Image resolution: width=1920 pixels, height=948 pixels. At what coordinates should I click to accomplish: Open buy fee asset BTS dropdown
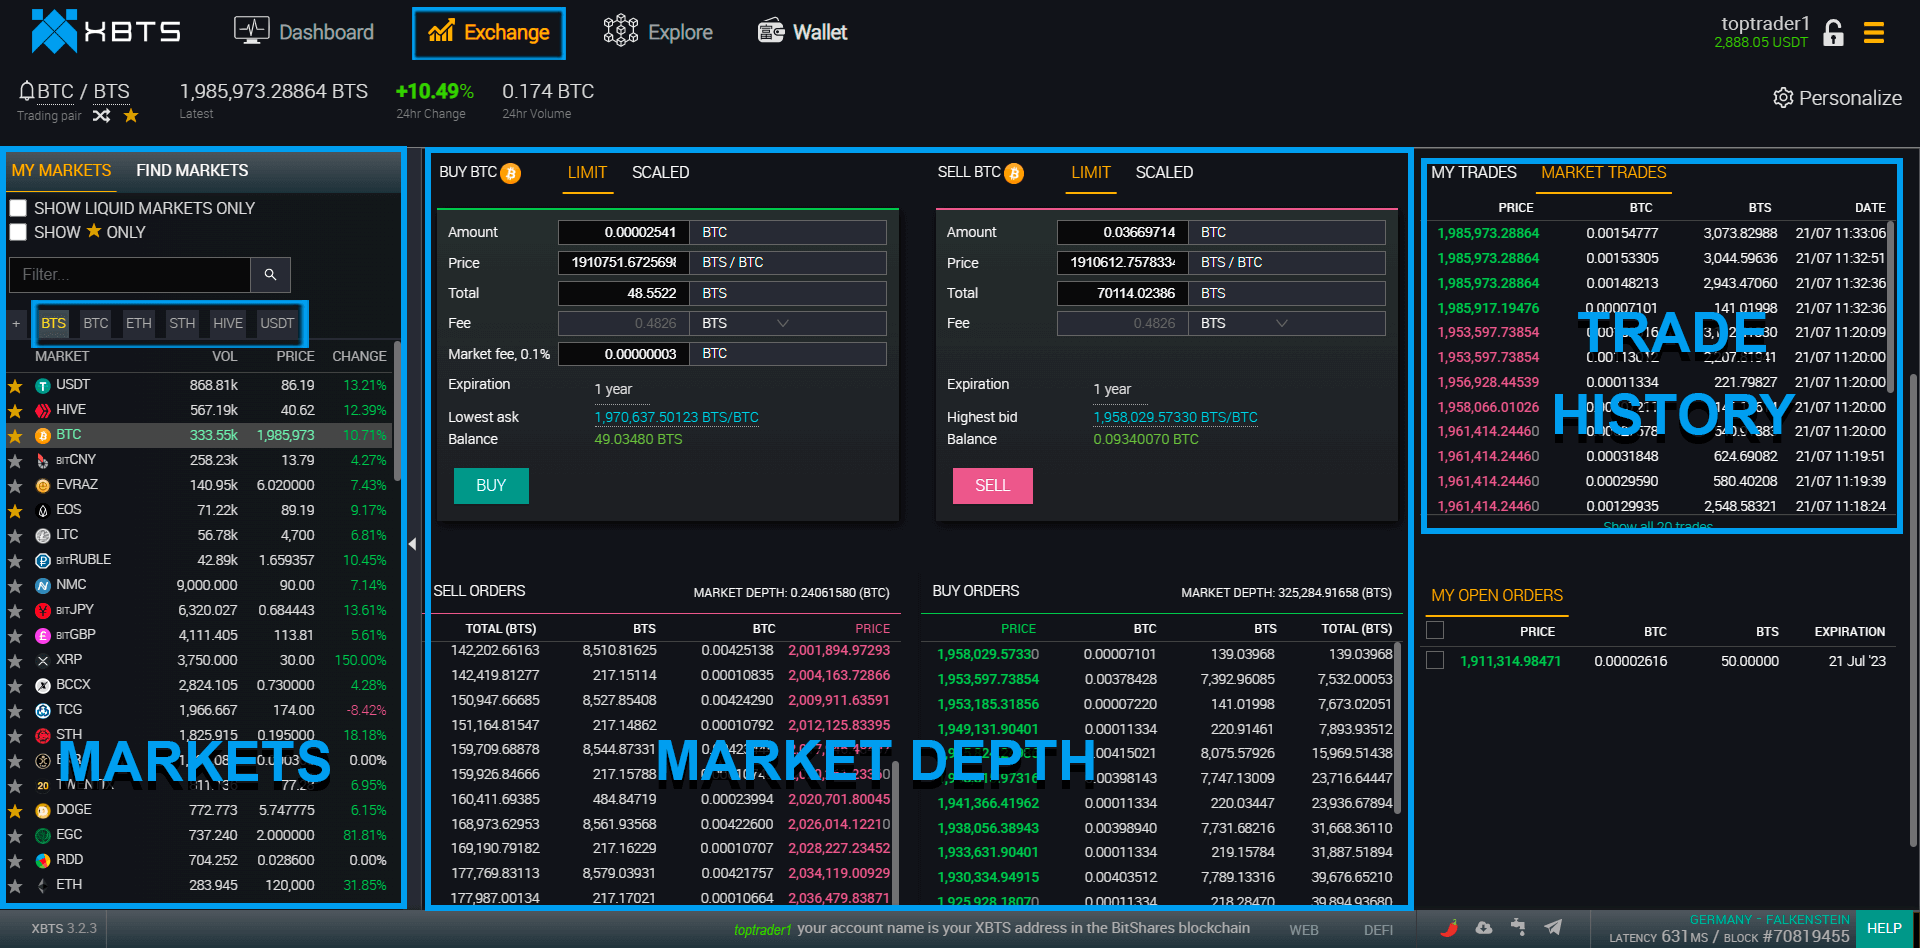pos(788,323)
